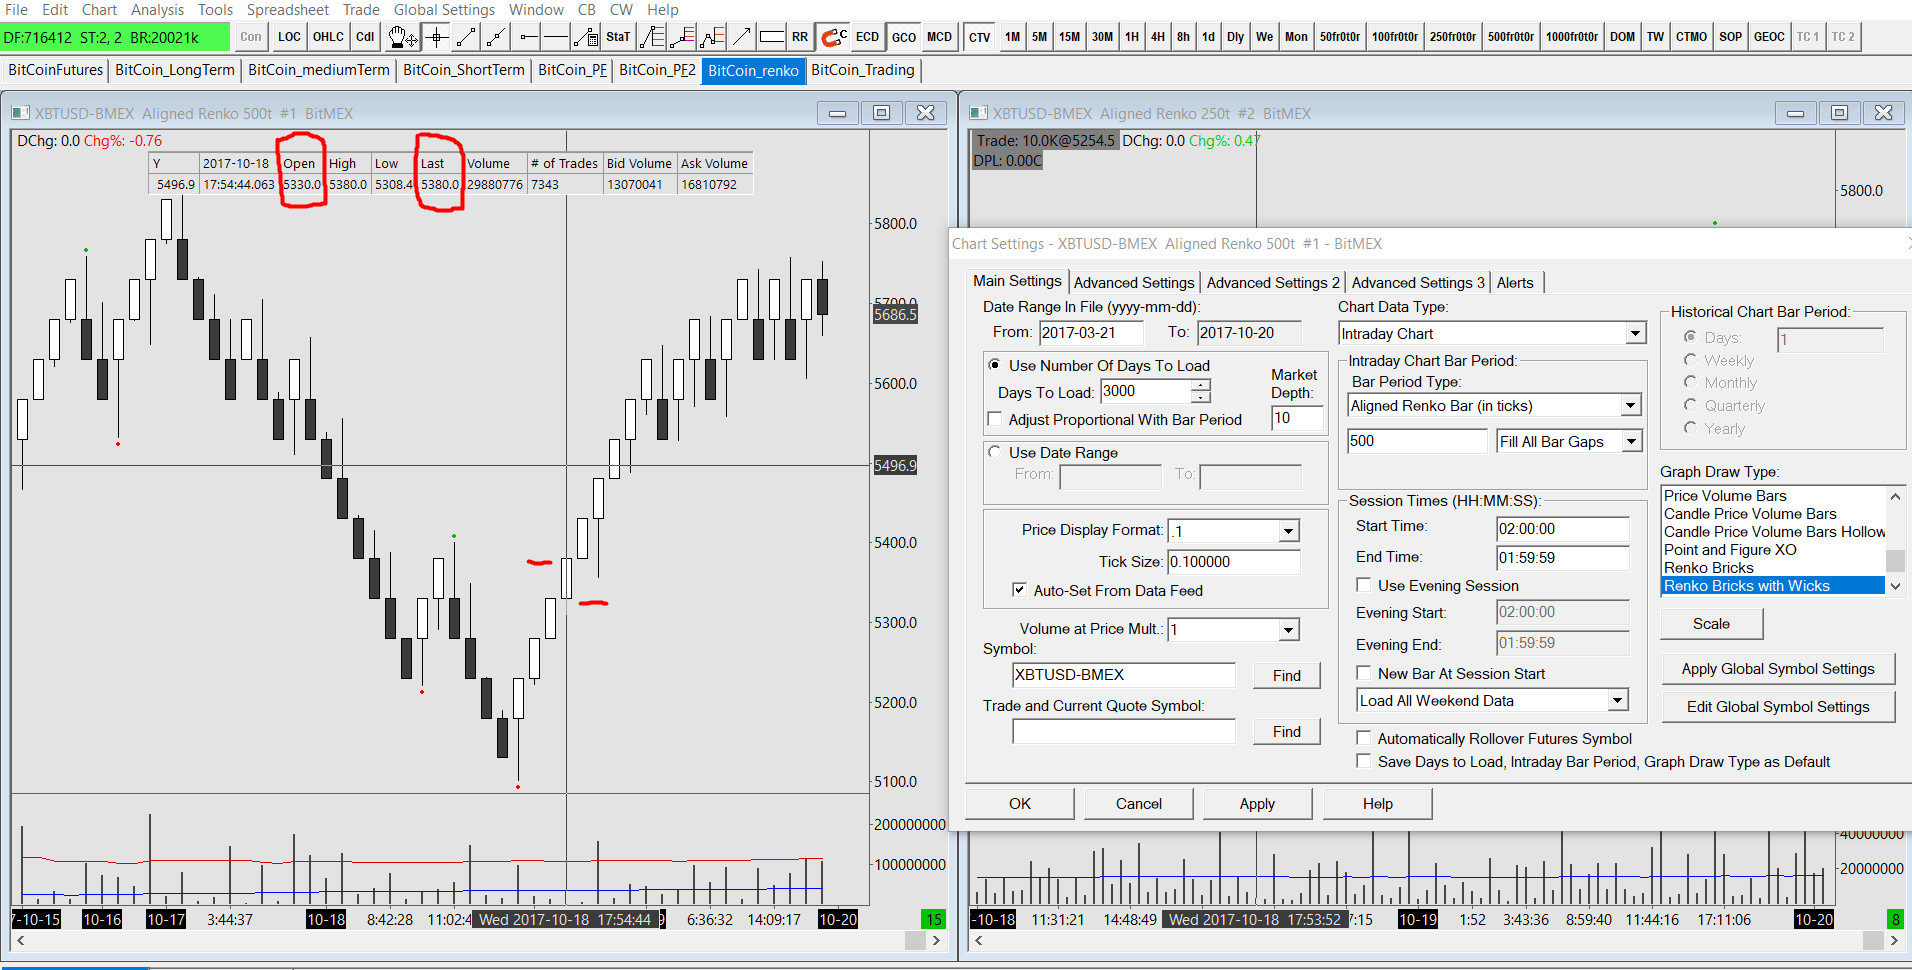
Task: Click the Renko 250t chart horizontal scrollbar thumb
Action: 1873,940
